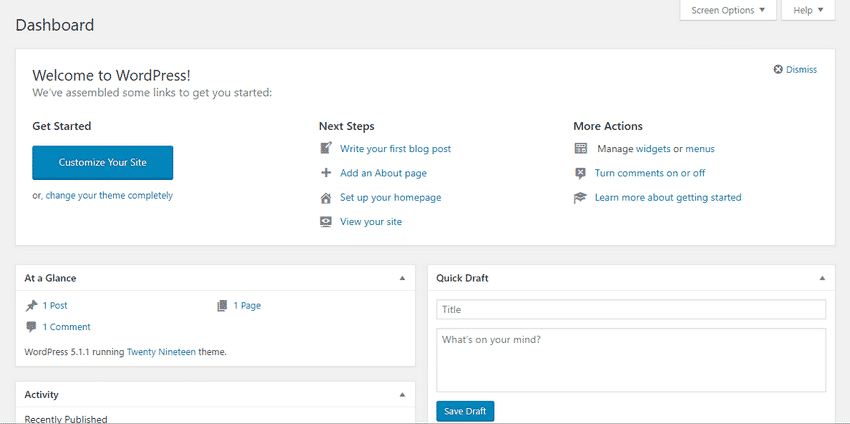Screen dimensions: 850x424
Task: Click the comment-off icon beside Turn comments on or off
Action: [x=581, y=173]
